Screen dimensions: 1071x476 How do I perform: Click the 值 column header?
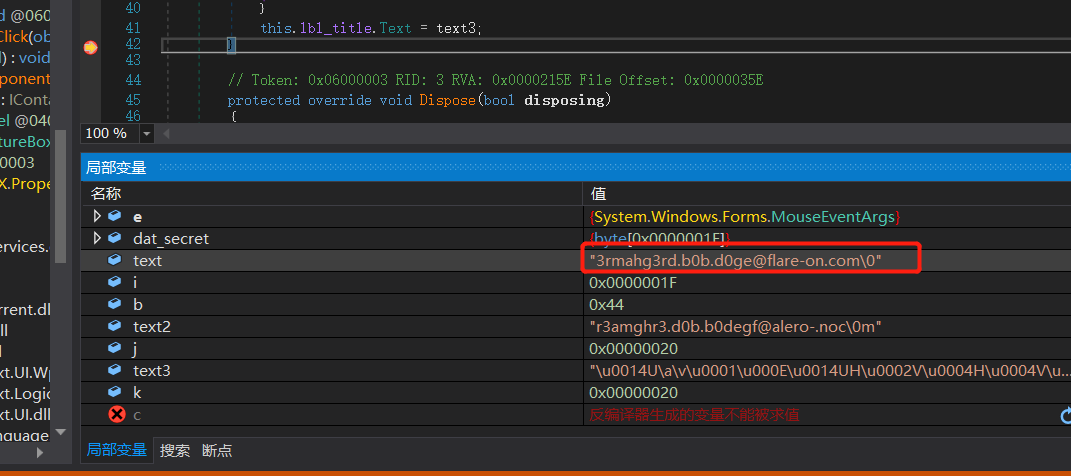(599, 194)
